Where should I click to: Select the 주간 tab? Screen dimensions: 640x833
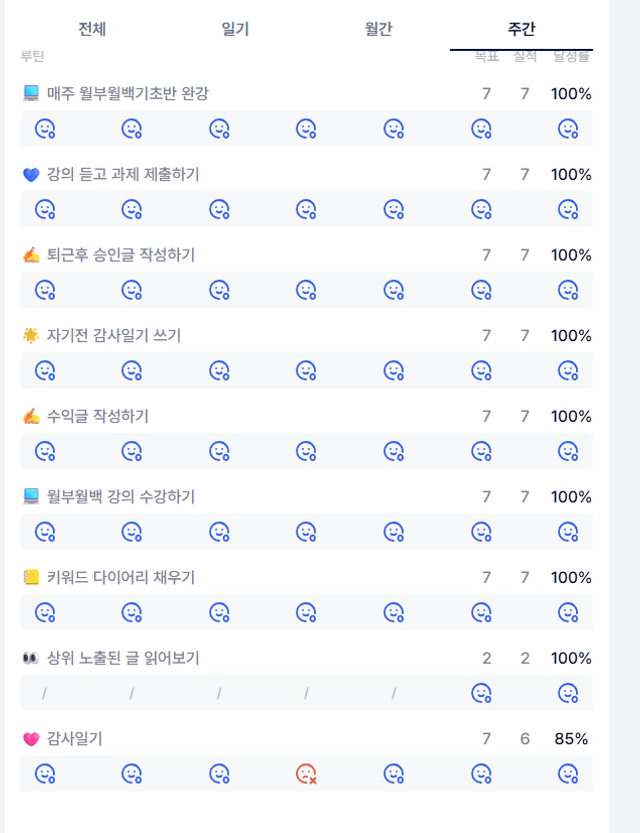521,29
